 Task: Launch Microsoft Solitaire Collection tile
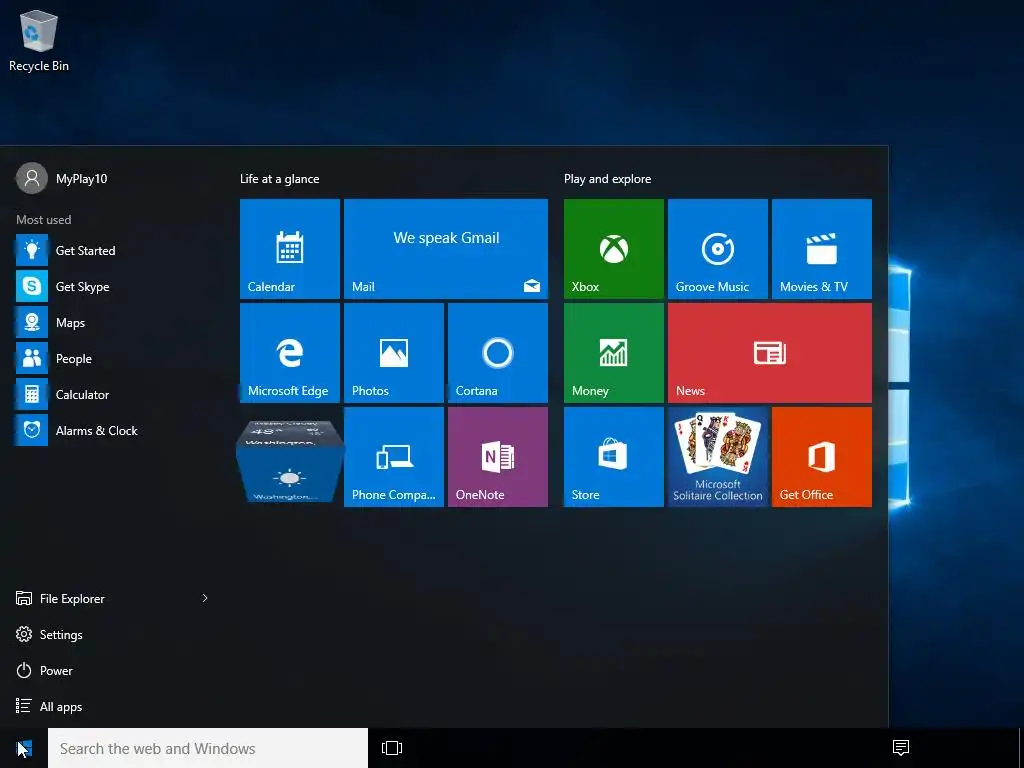pyautogui.click(x=717, y=456)
